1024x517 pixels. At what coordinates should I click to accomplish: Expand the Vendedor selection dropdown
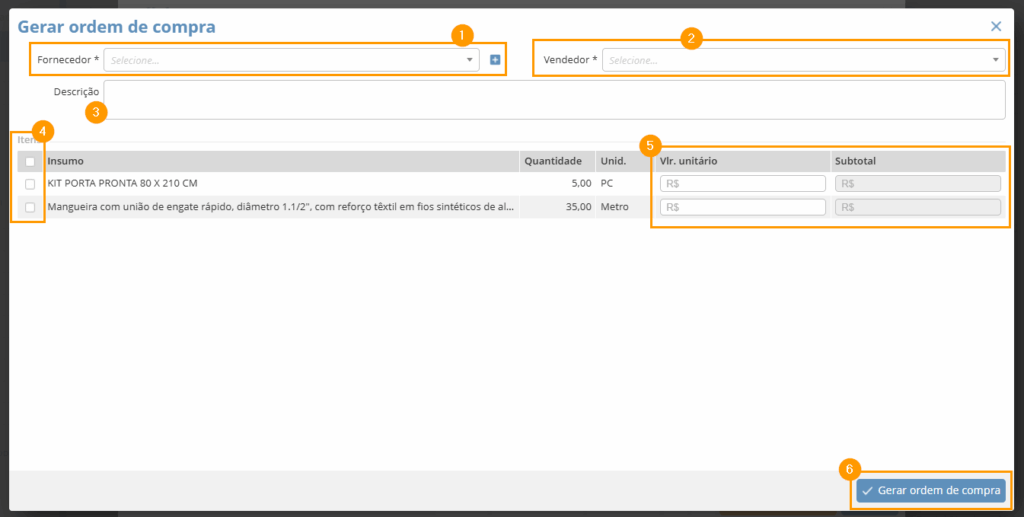[x=803, y=60]
